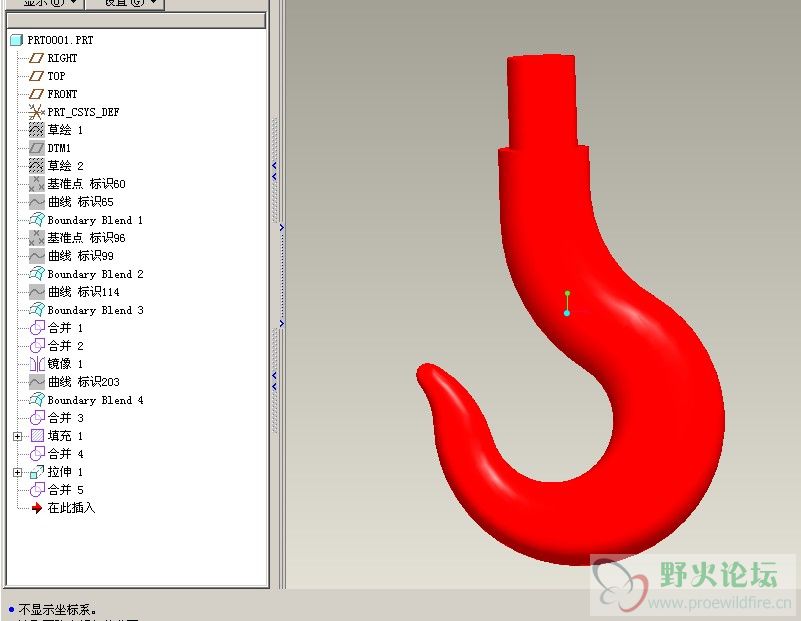The image size is (801, 621).
Task: Click the Boundary Blend 2 surface icon
Action: click(36, 274)
